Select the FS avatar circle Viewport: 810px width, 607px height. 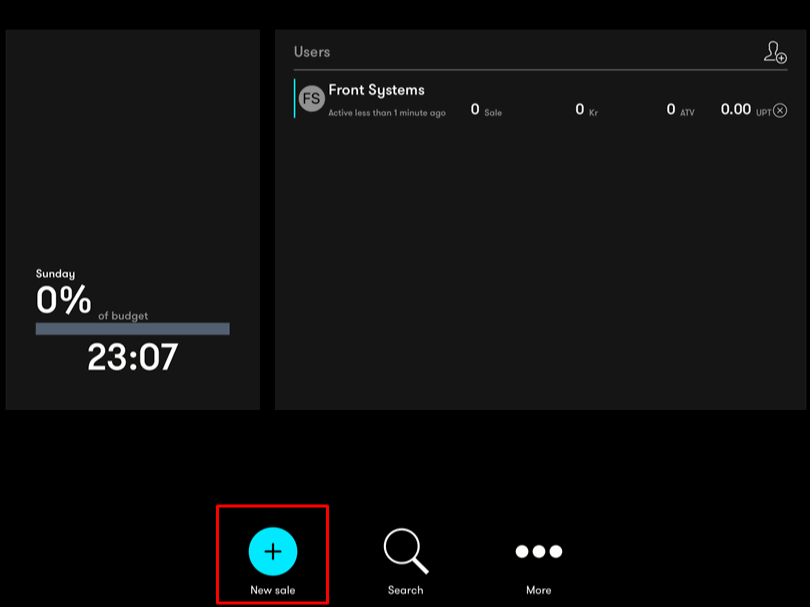click(311, 98)
